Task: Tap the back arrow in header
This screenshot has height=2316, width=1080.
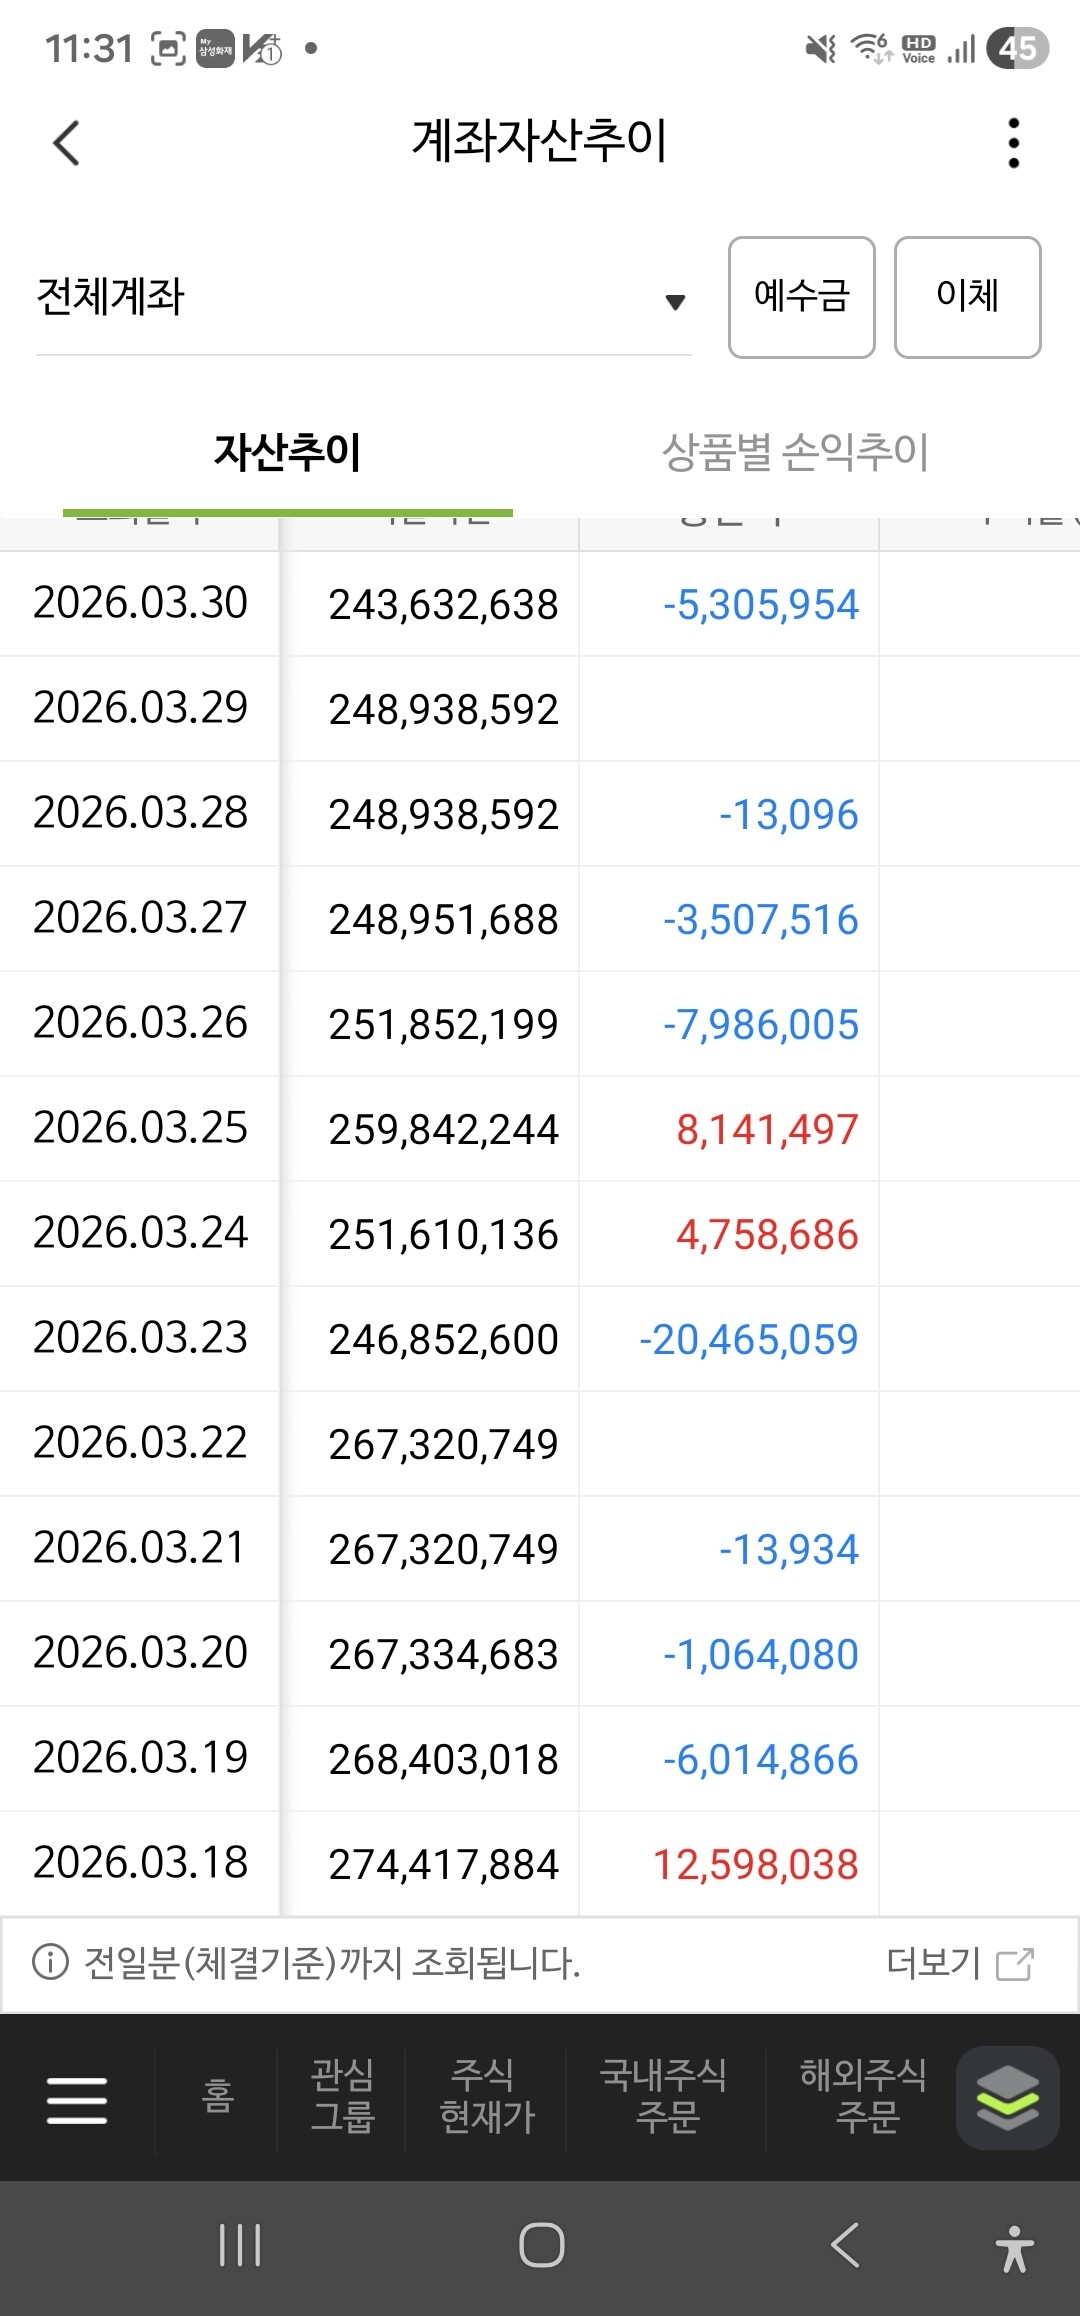Action: click(66, 143)
